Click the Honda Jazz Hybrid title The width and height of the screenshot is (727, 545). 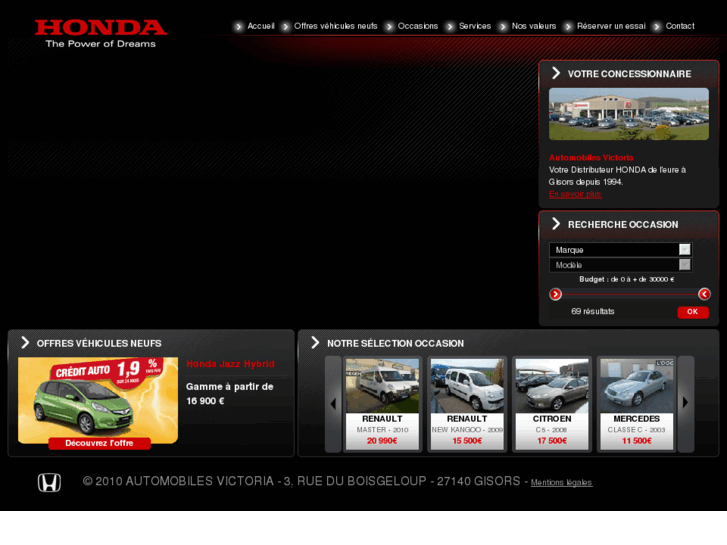[230, 364]
